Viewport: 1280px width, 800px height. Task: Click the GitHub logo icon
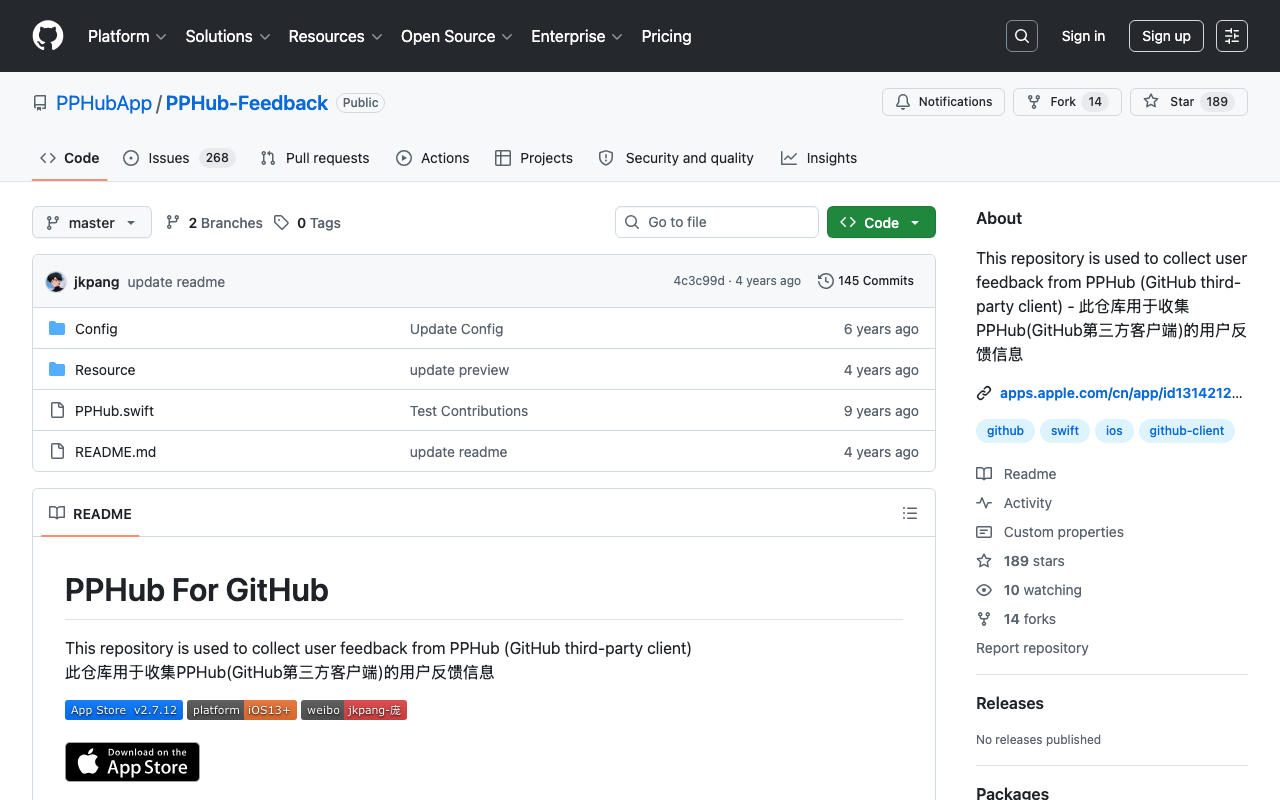48,36
